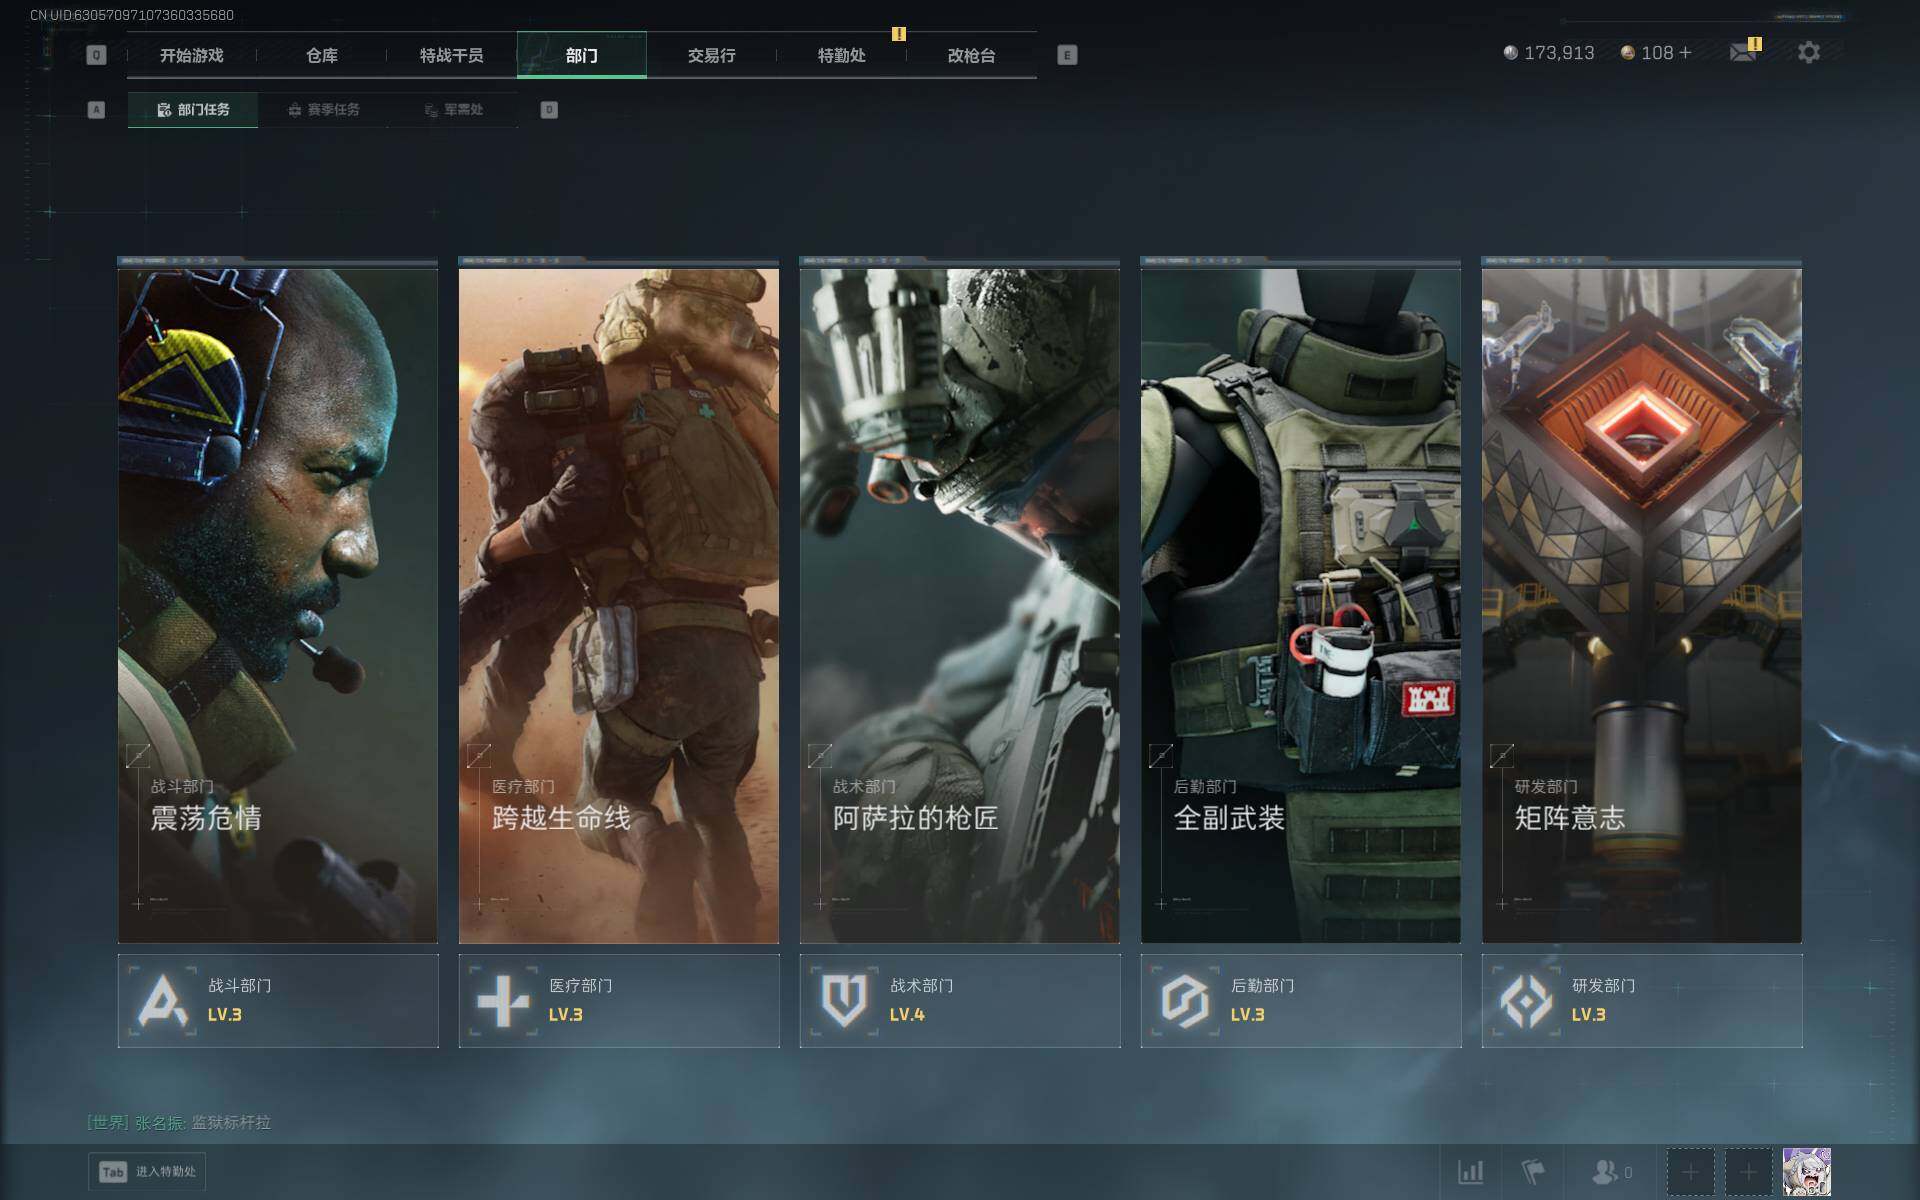The image size is (1920, 1200).
Task: Open the friends list icon
Action: [x=1606, y=1171]
